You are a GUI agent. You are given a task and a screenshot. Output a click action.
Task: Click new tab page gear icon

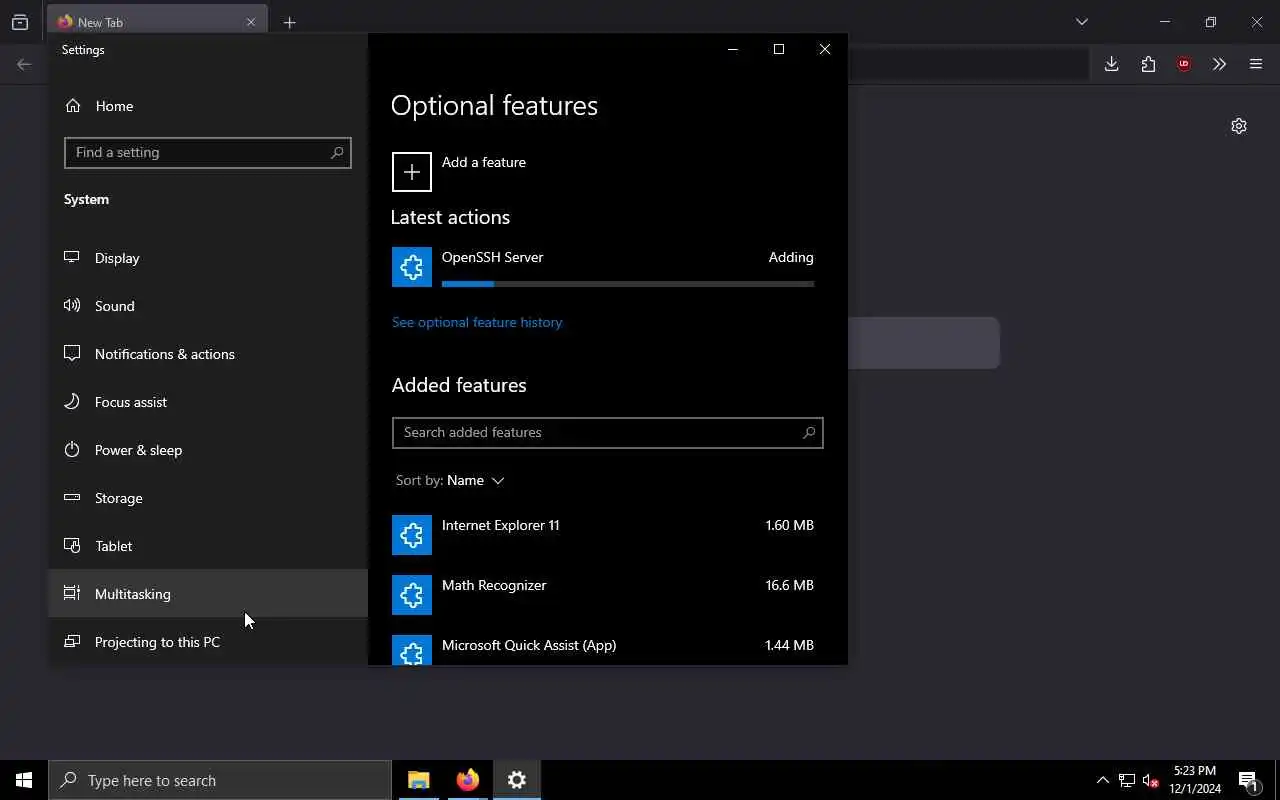click(1239, 126)
